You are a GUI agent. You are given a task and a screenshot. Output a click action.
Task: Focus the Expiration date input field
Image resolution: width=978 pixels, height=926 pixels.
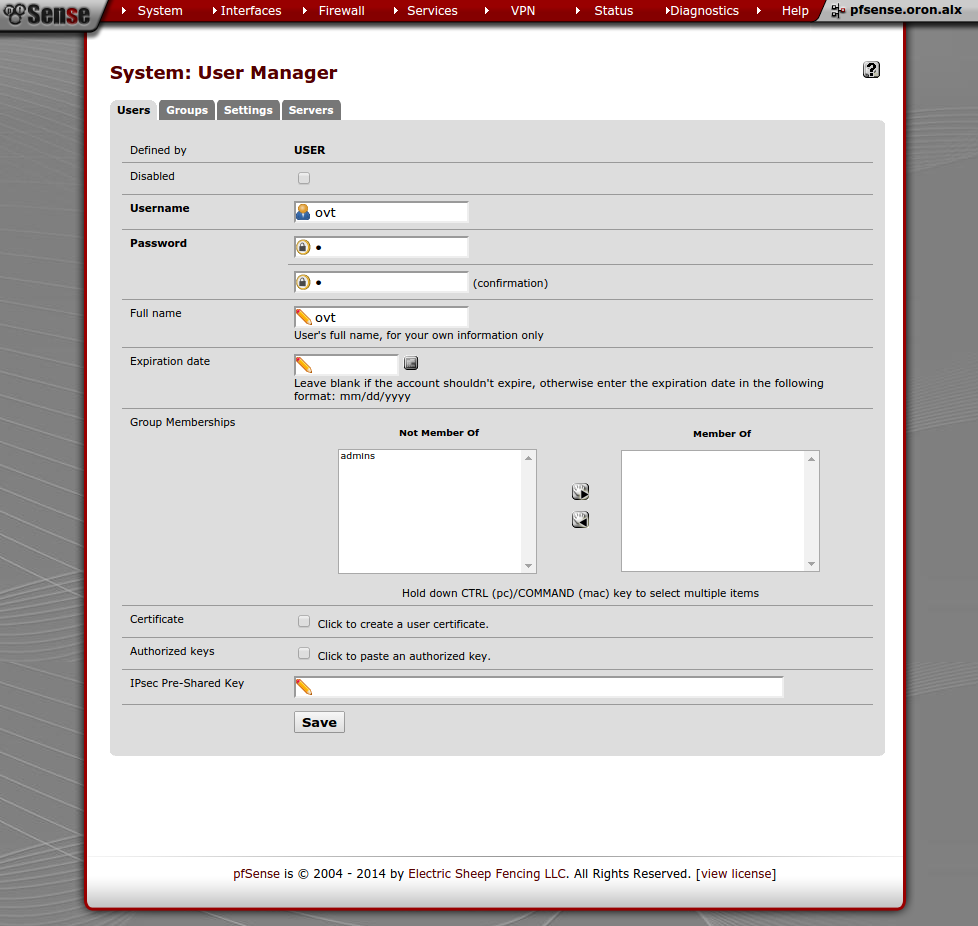(x=346, y=364)
